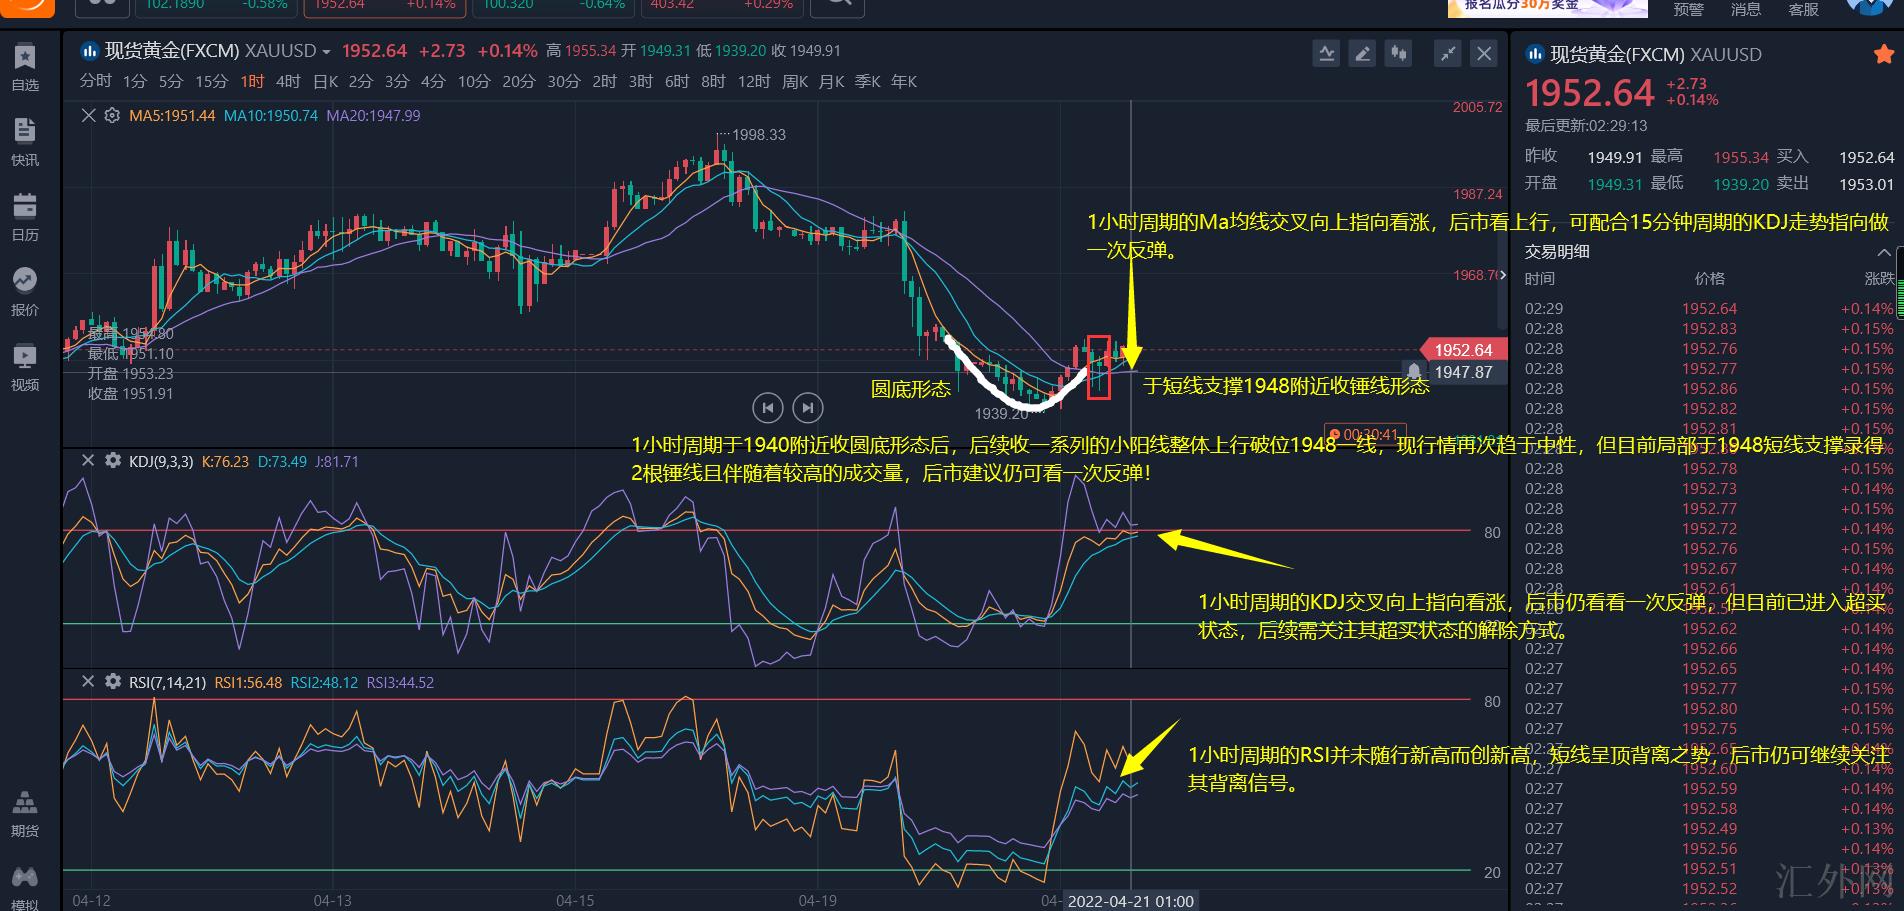1904x911 pixels.
Task: Select the 日K daily timeframe
Action: (x=325, y=82)
